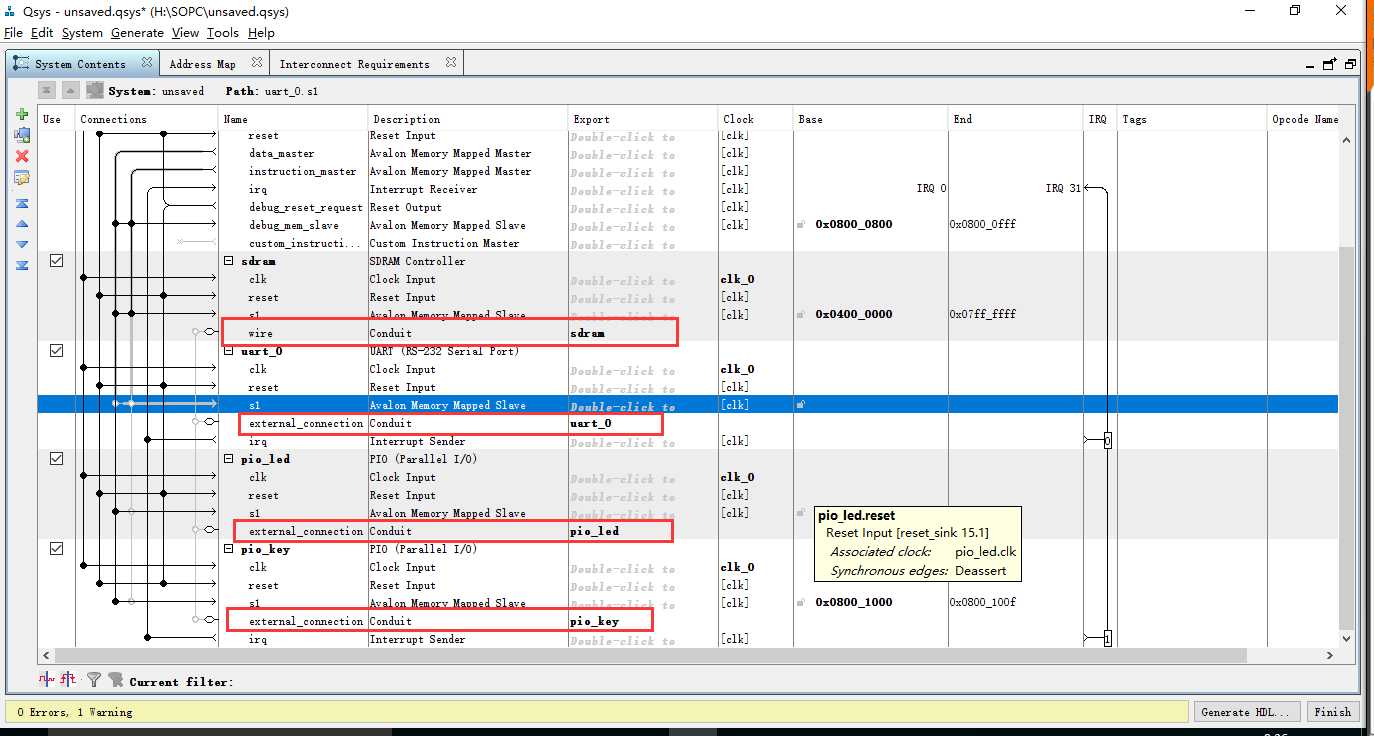
Task: Click the Move to top arrow icon
Action: [x=22, y=203]
